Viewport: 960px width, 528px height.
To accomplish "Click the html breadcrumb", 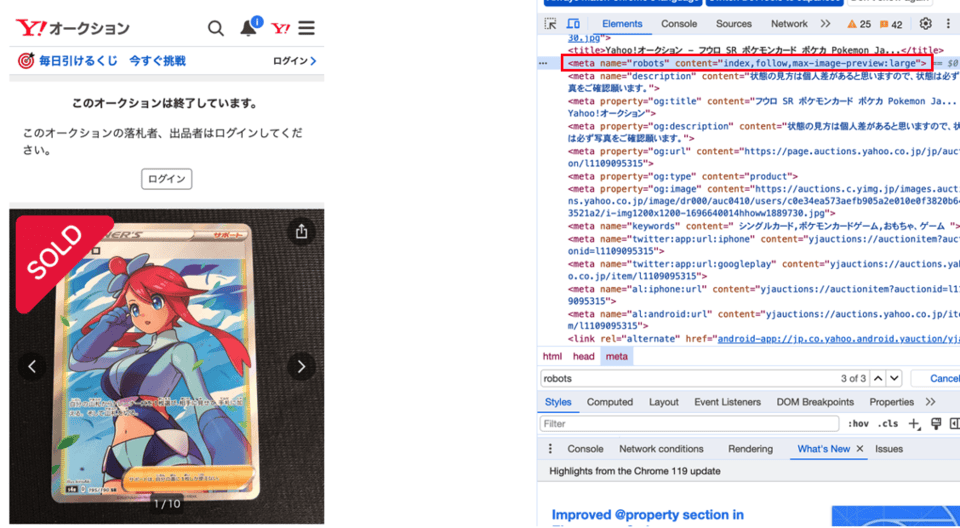I will pyautogui.click(x=552, y=356).
